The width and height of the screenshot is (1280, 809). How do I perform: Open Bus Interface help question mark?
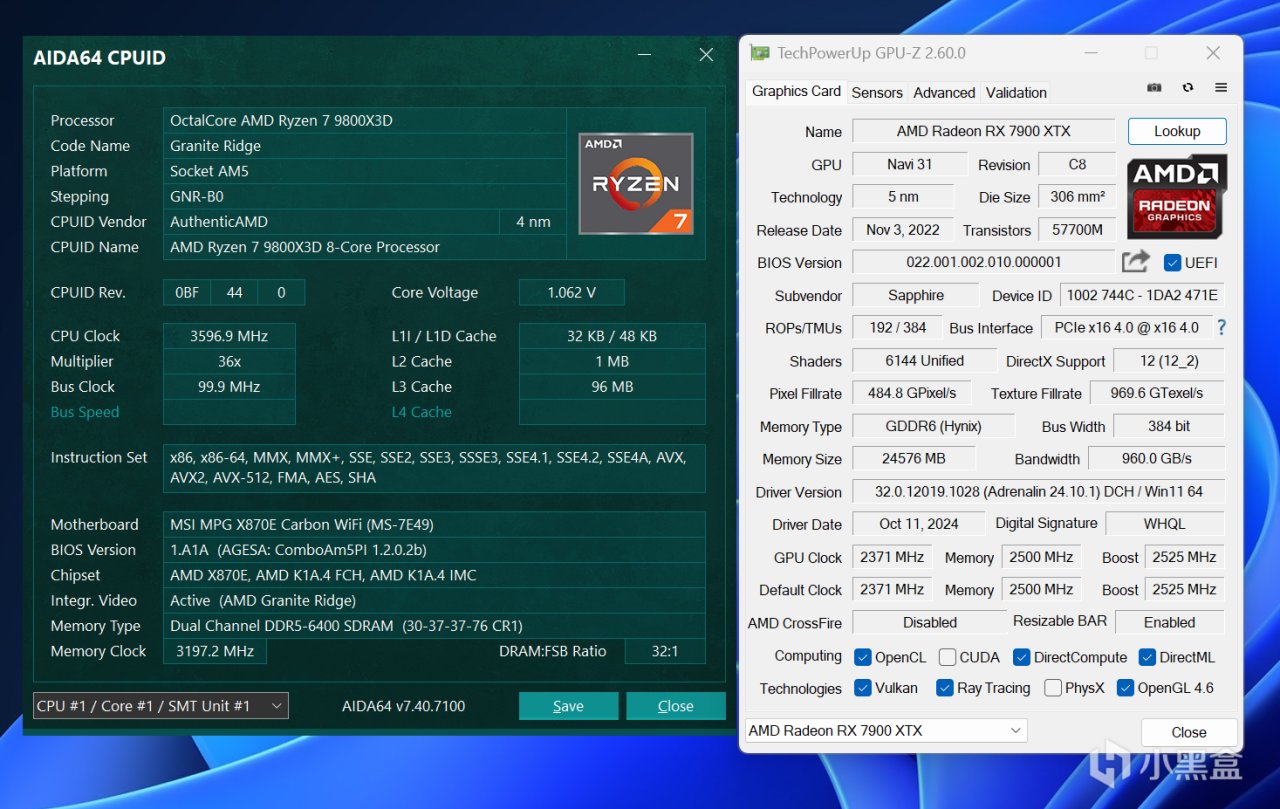pyautogui.click(x=1221, y=328)
